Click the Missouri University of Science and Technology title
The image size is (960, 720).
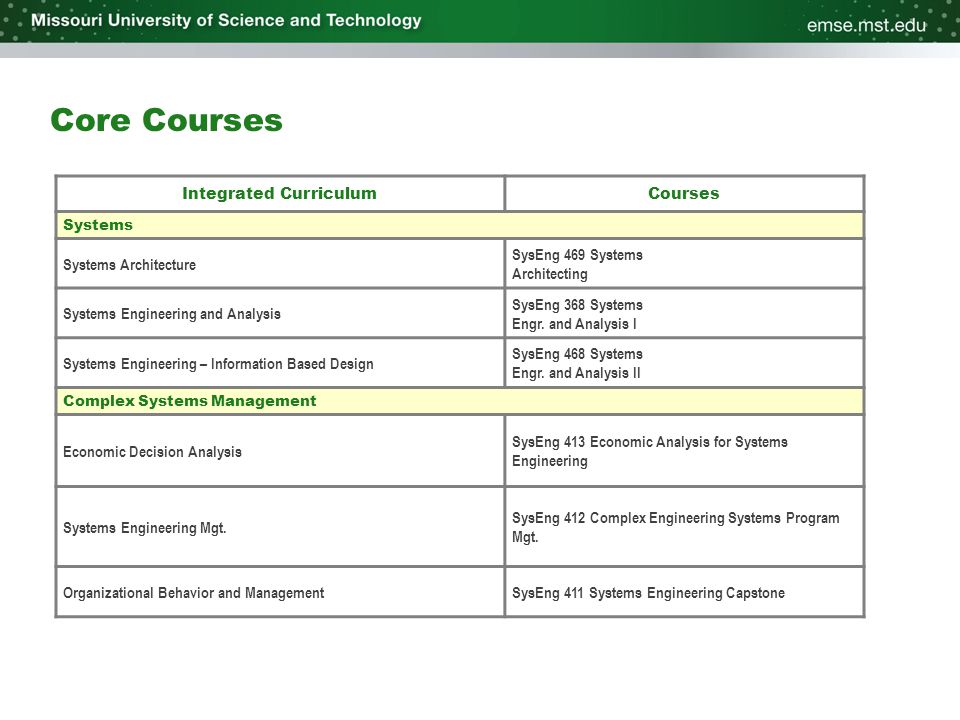click(x=226, y=20)
